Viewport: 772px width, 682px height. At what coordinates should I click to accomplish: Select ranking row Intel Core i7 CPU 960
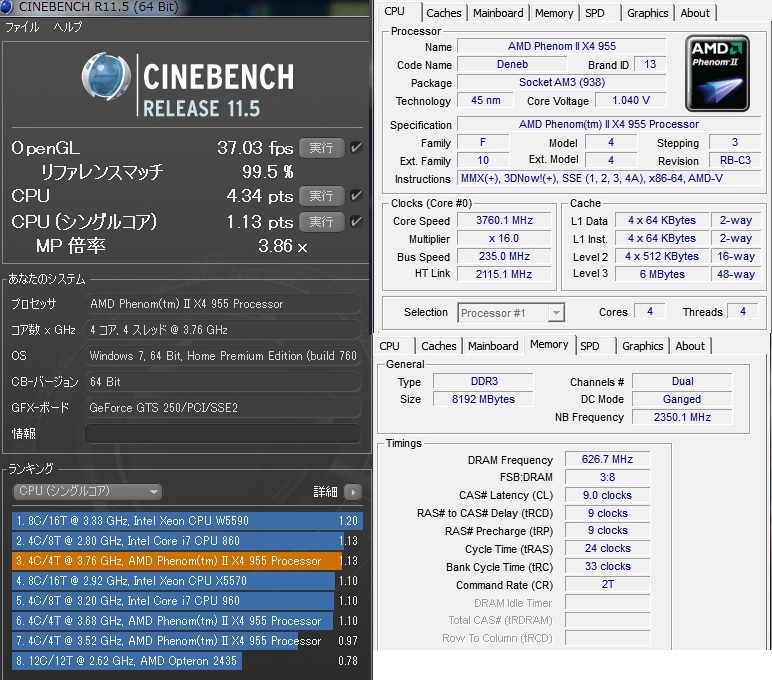(187, 601)
